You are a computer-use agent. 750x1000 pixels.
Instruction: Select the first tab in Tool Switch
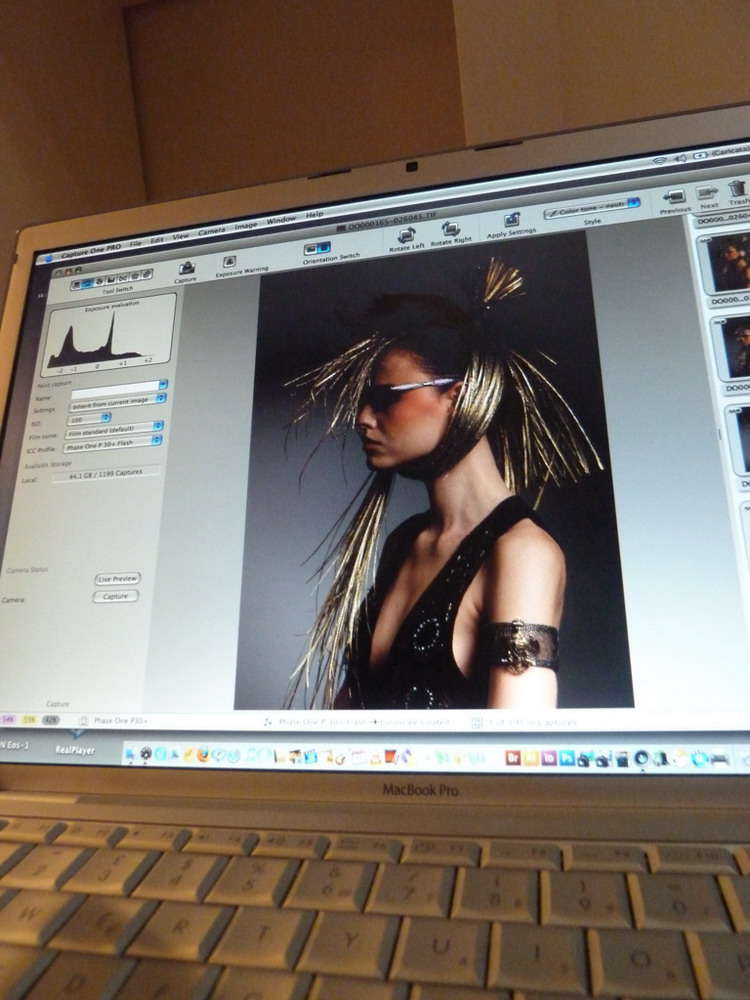pos(76,284)
